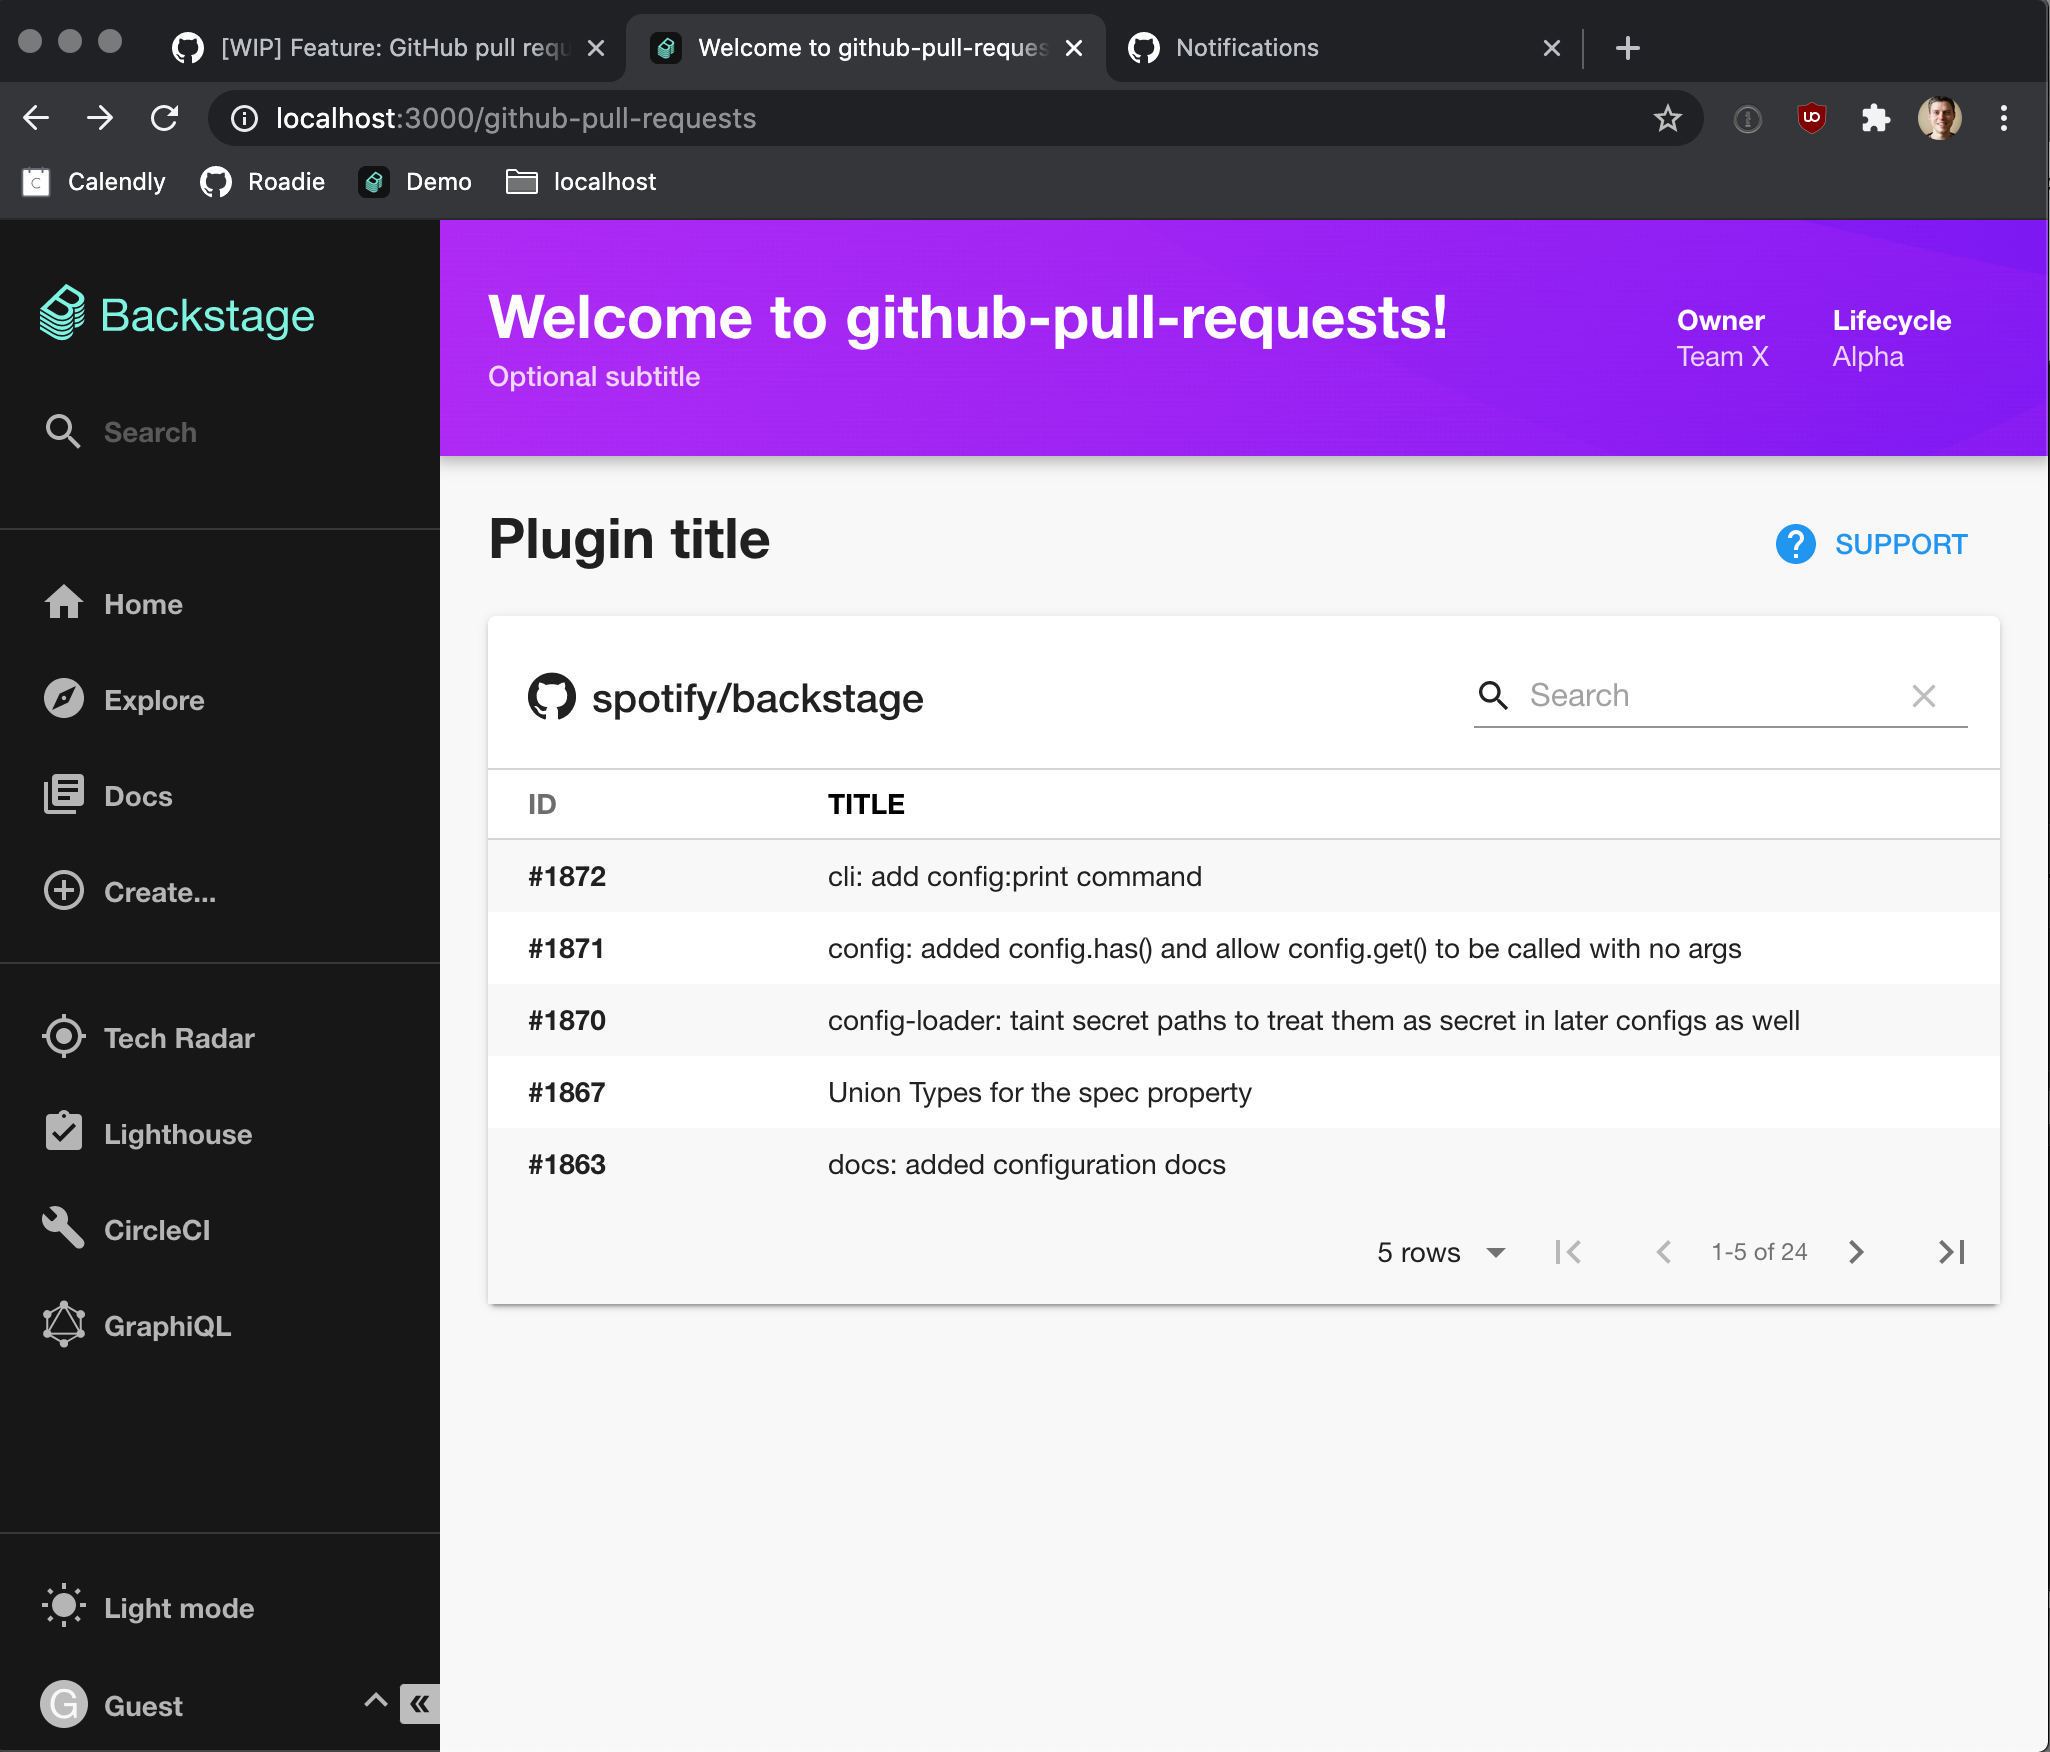Screen dimensions: 2050x1752
Task: Open the Chrome three-dot menu
Action: (2004, 118)
